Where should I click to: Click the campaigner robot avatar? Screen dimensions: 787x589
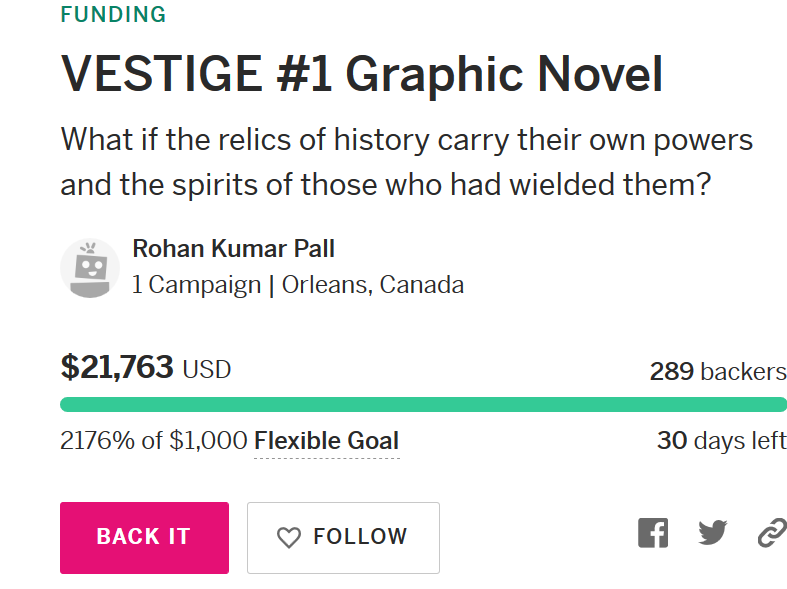90,268
